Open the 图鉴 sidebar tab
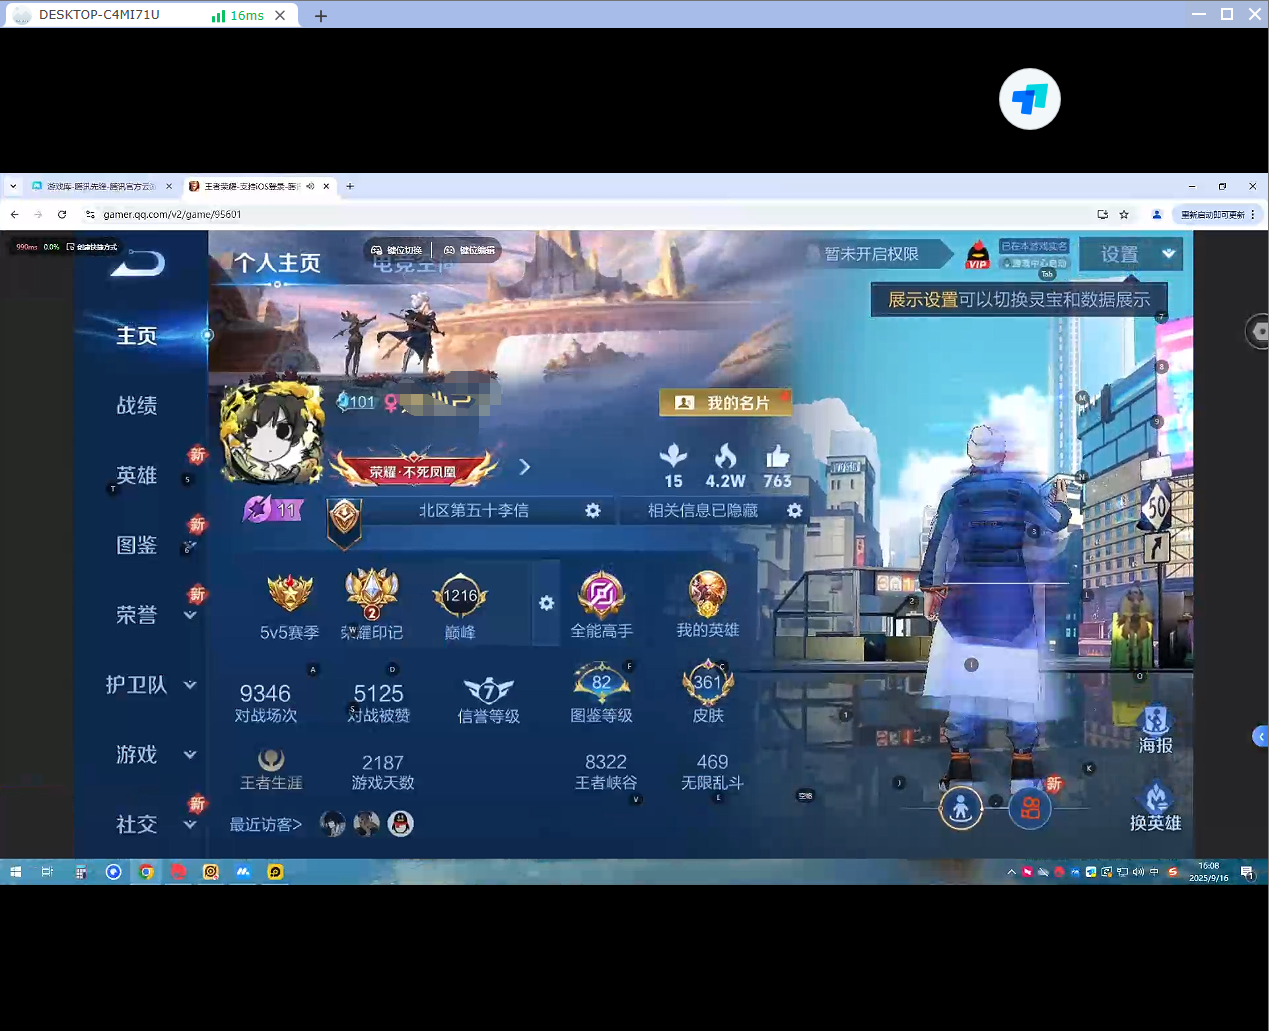The width and height of the screenshot is (1269, 1031). tap(137, 545)
